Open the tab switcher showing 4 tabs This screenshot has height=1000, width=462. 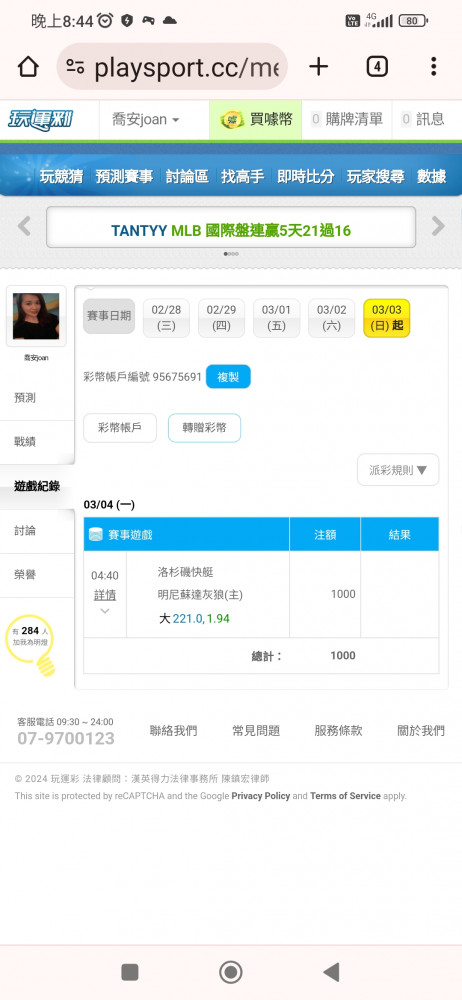(376, 66)
